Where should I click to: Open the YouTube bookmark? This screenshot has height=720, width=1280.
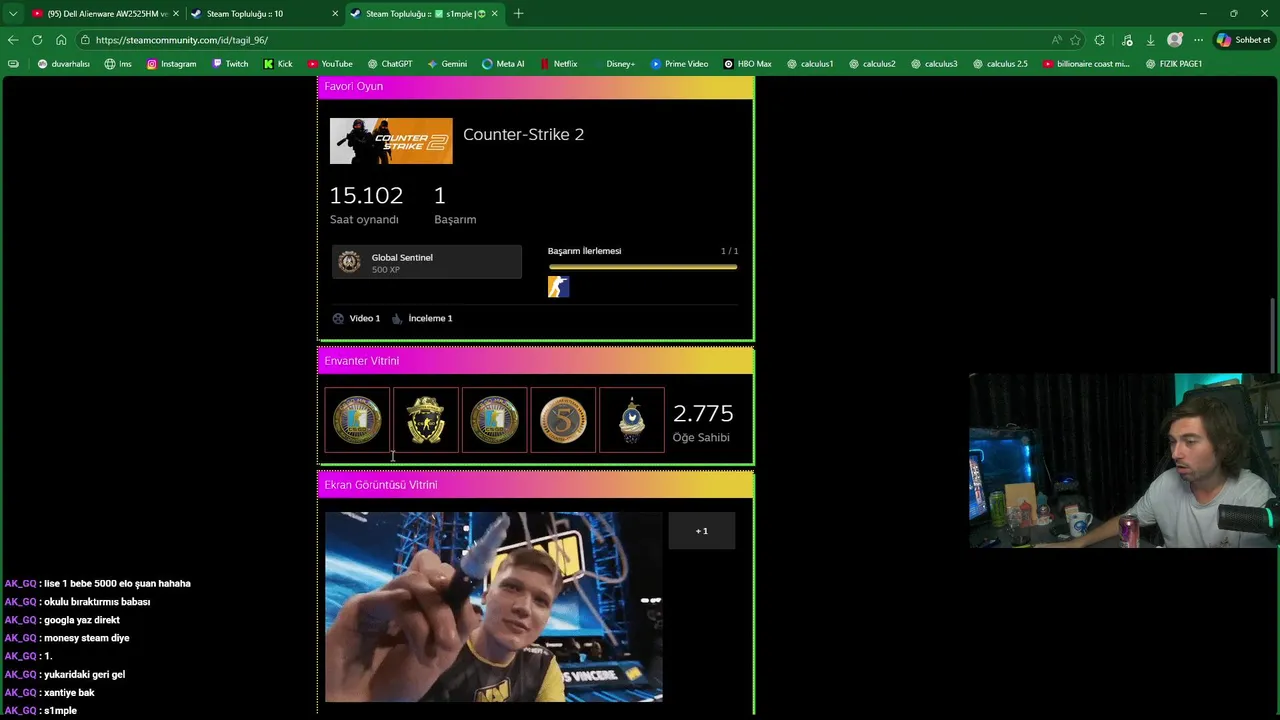(x=330, y=64)
